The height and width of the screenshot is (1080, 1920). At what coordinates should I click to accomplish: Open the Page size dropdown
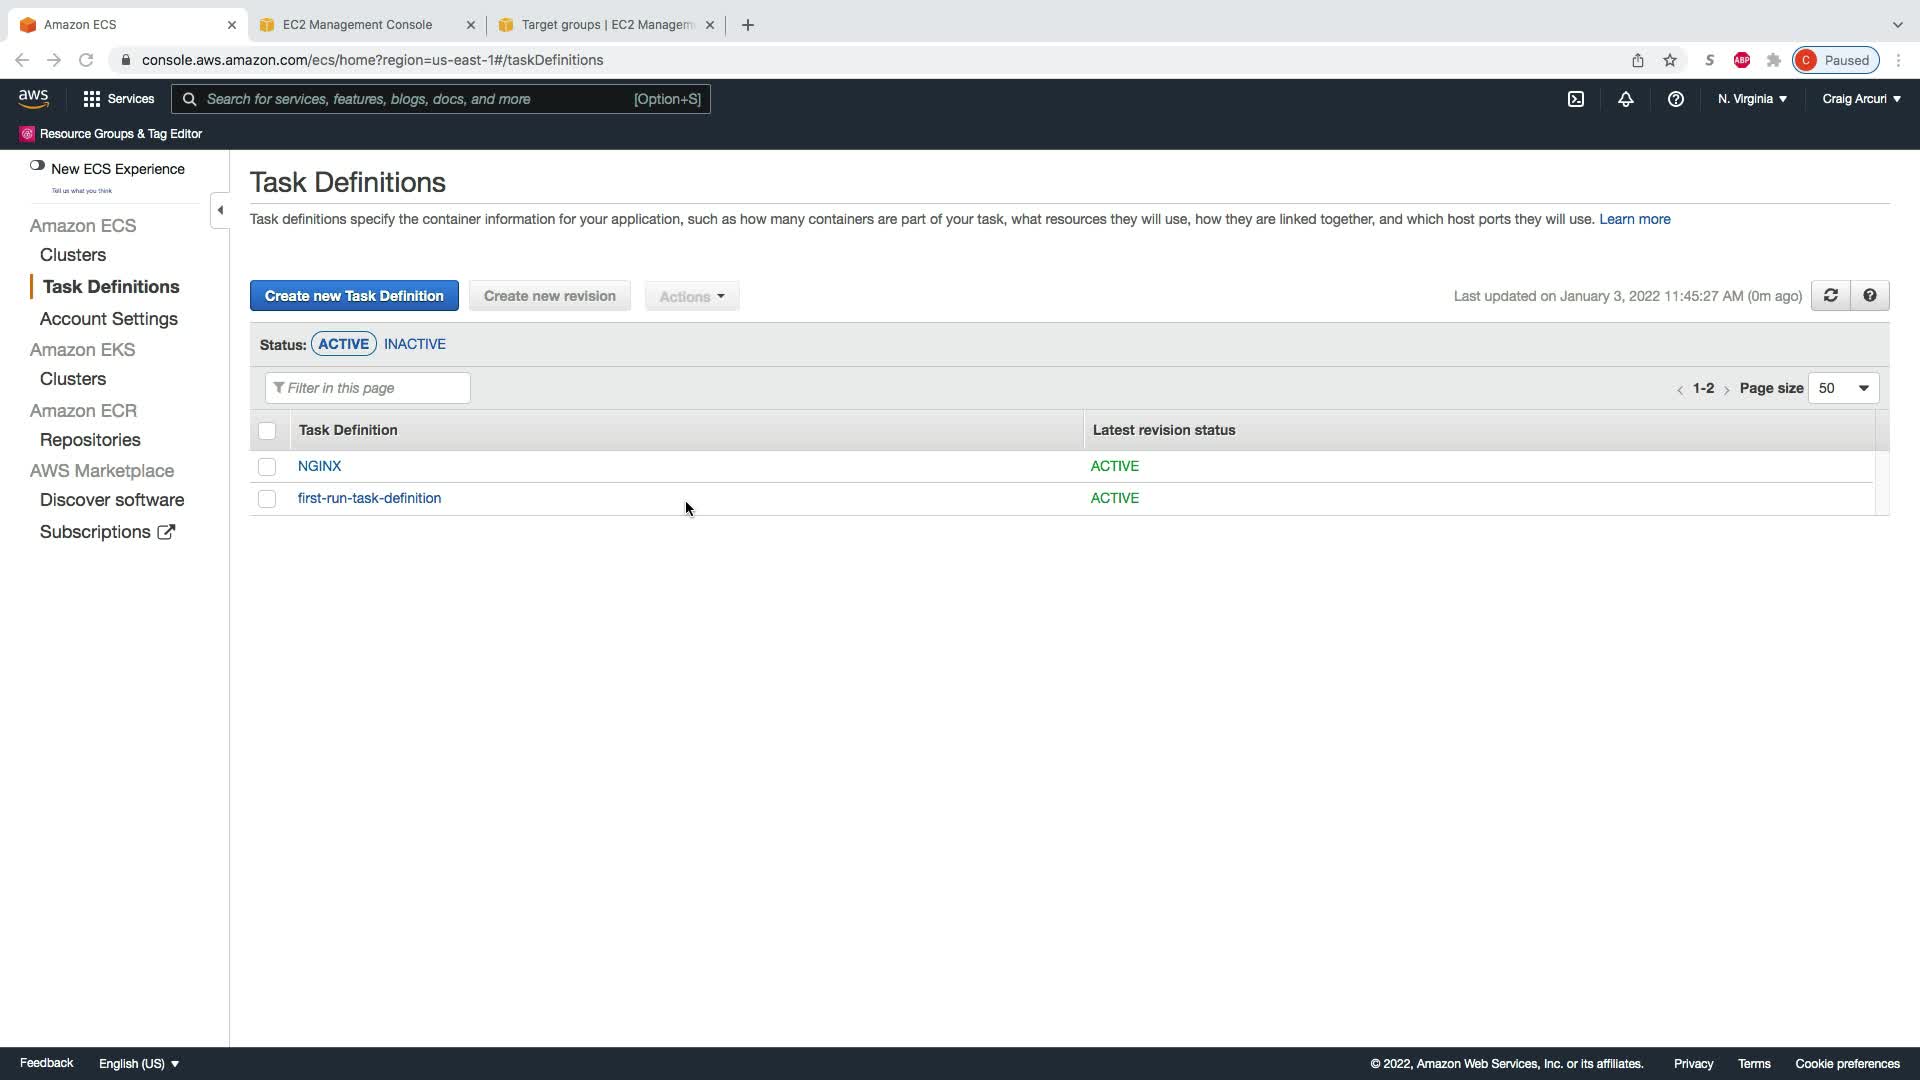click(1843, 388)
